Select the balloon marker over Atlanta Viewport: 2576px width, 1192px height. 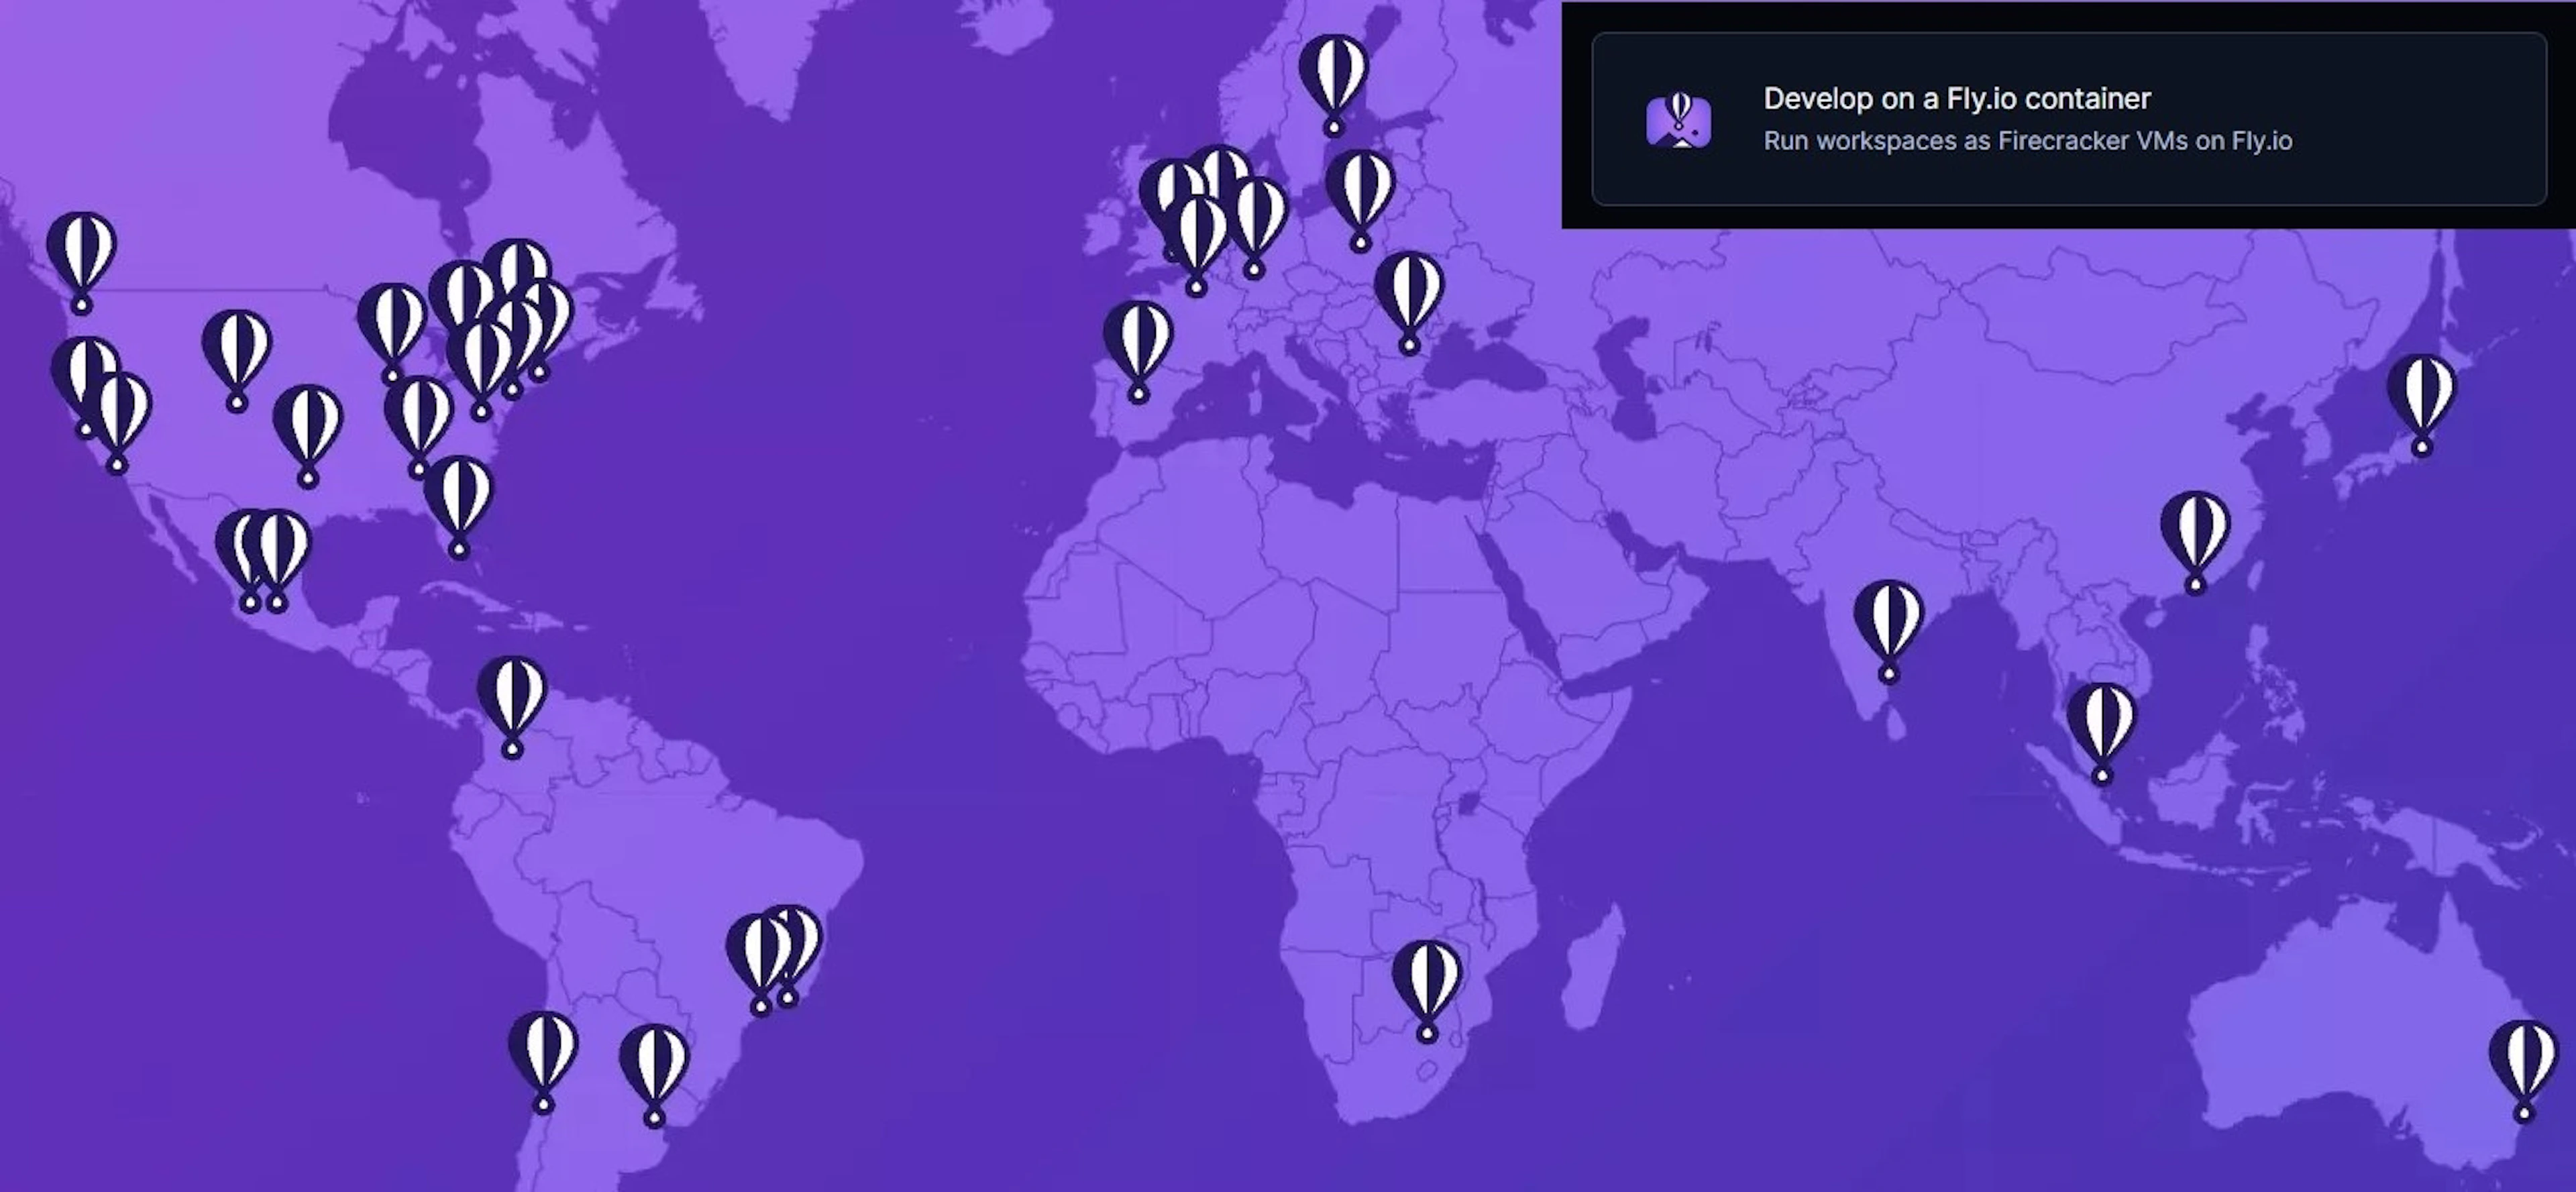(x=418, y=426)
